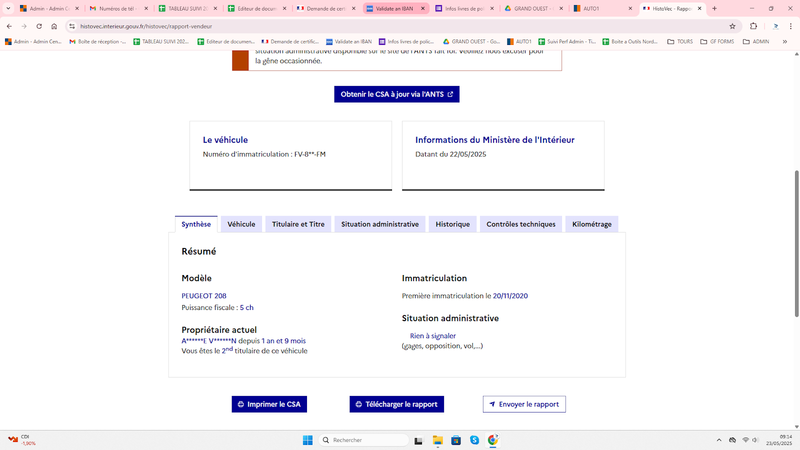Close the HistoVec tab
The height and width of the screenshot is (450, 800).
pos(699,9)
